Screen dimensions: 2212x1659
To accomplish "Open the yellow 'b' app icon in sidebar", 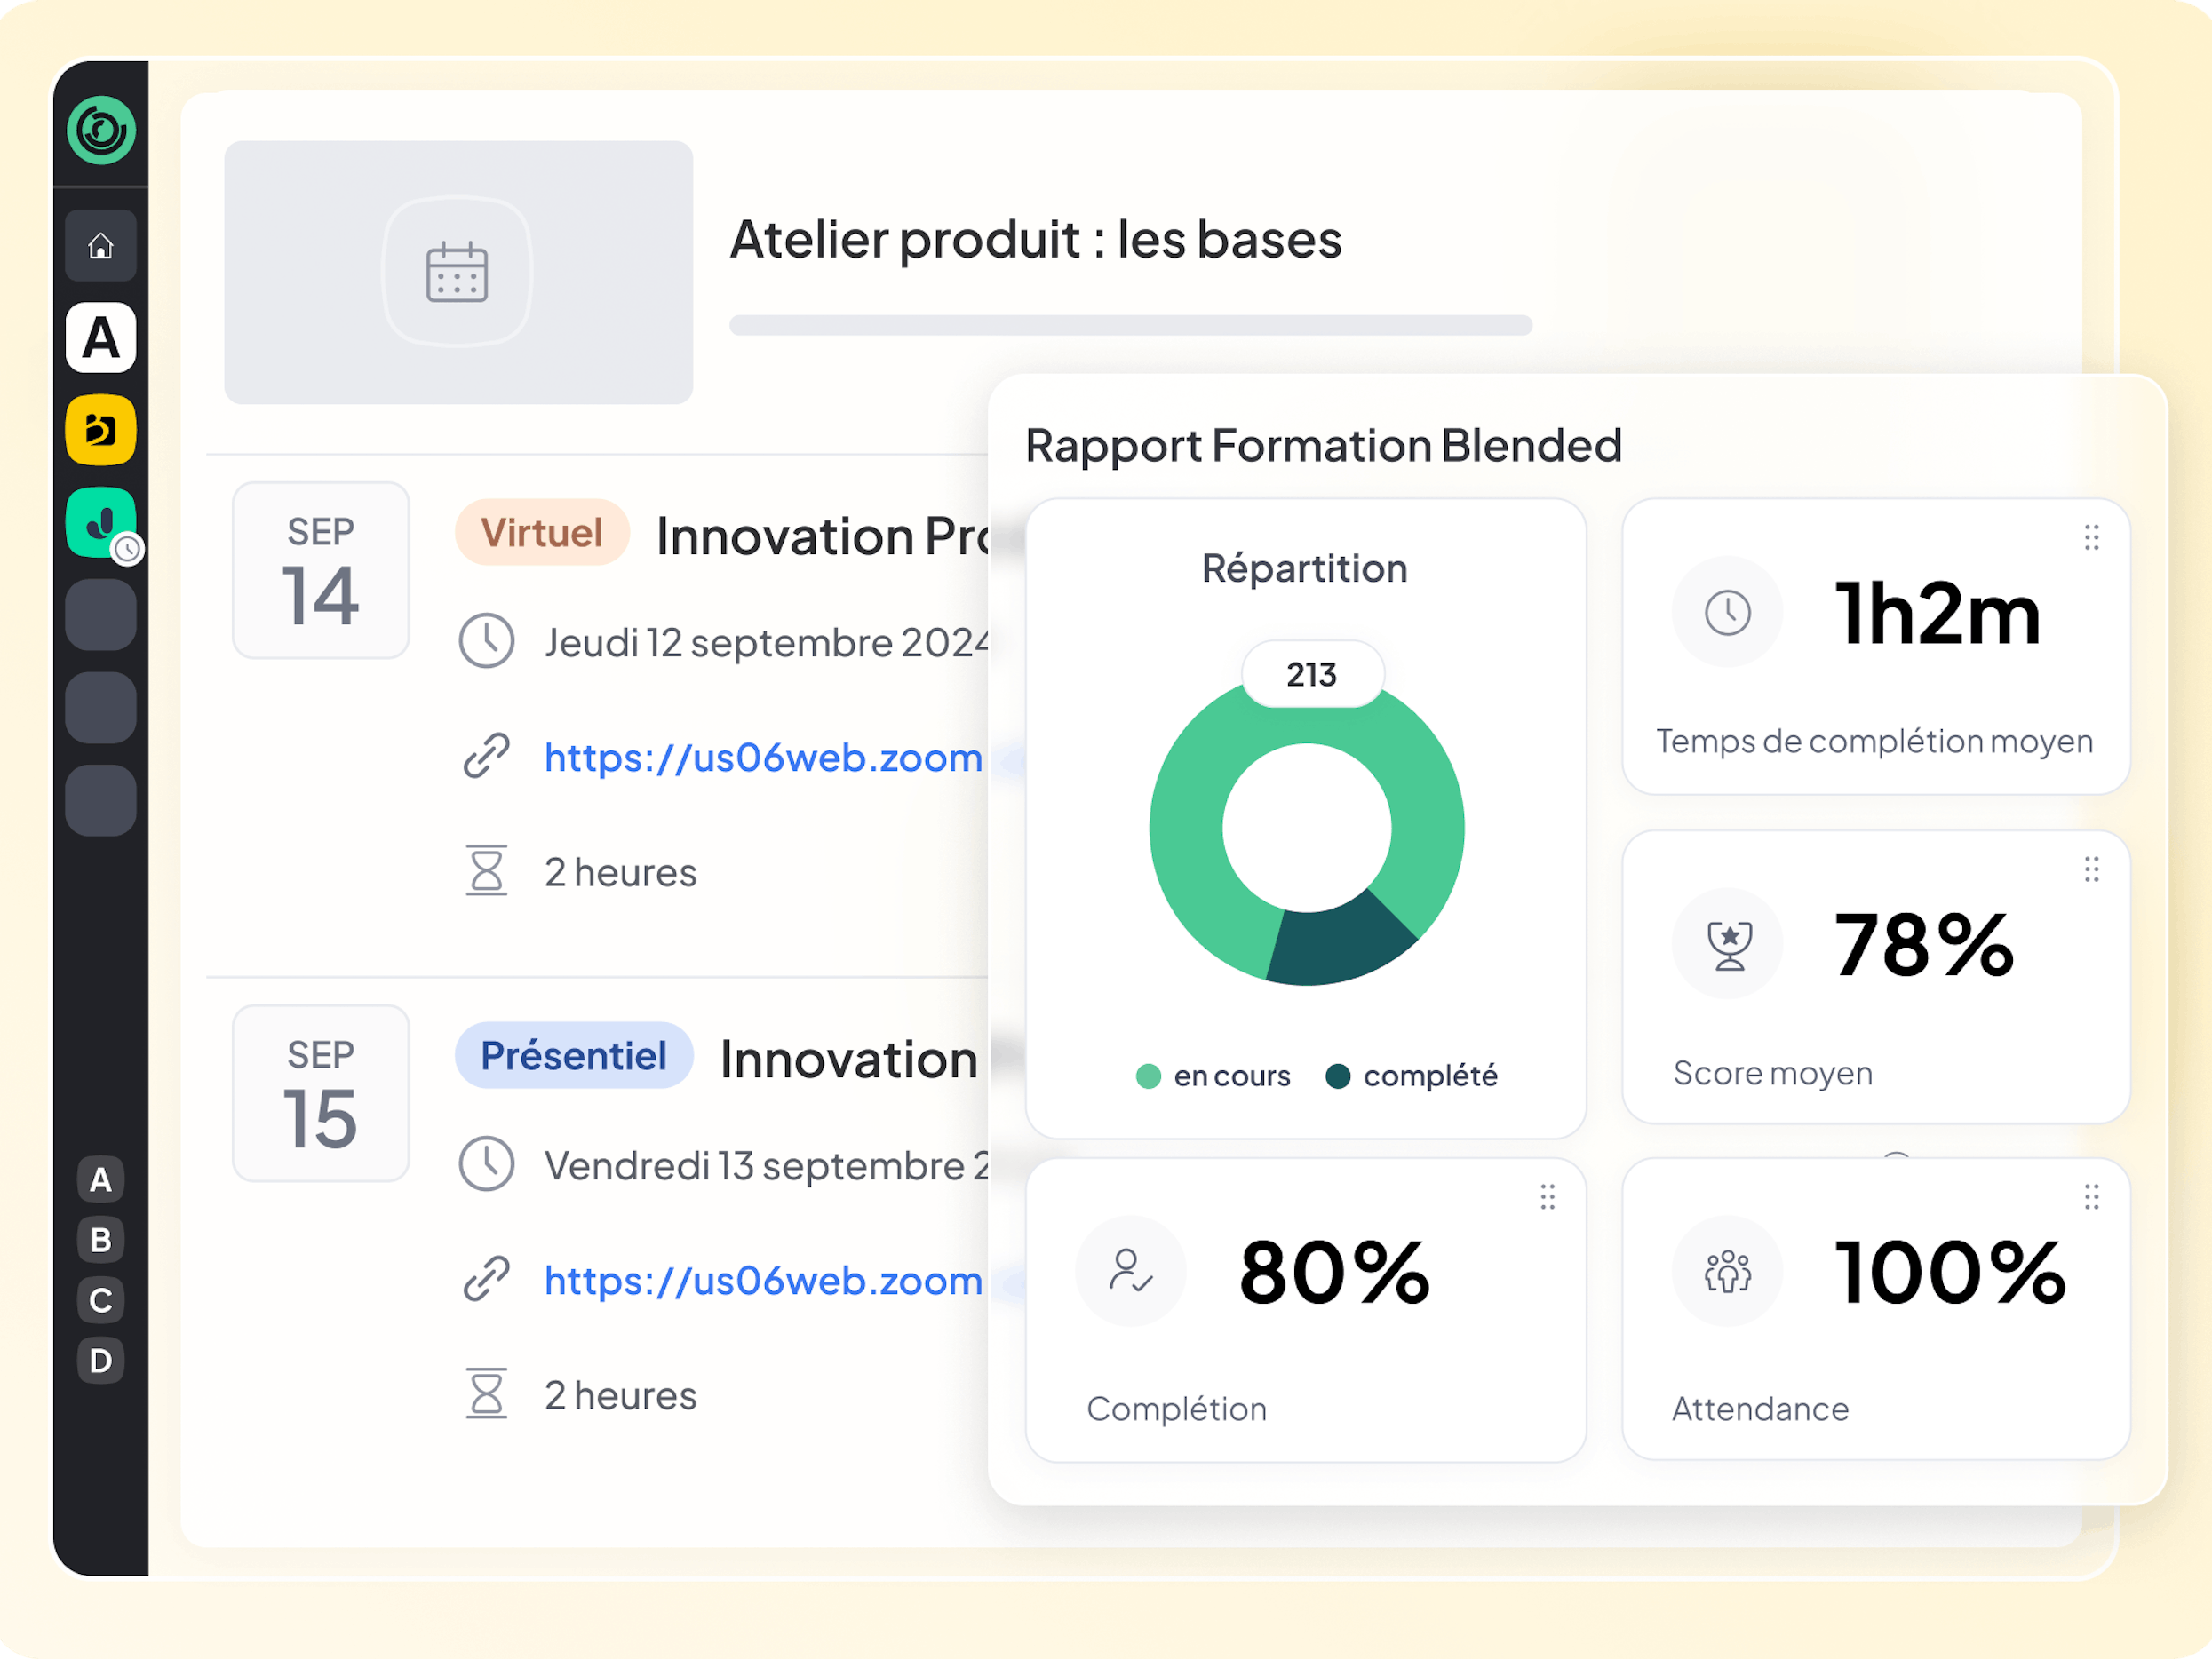I will click(x=101, y=432).
